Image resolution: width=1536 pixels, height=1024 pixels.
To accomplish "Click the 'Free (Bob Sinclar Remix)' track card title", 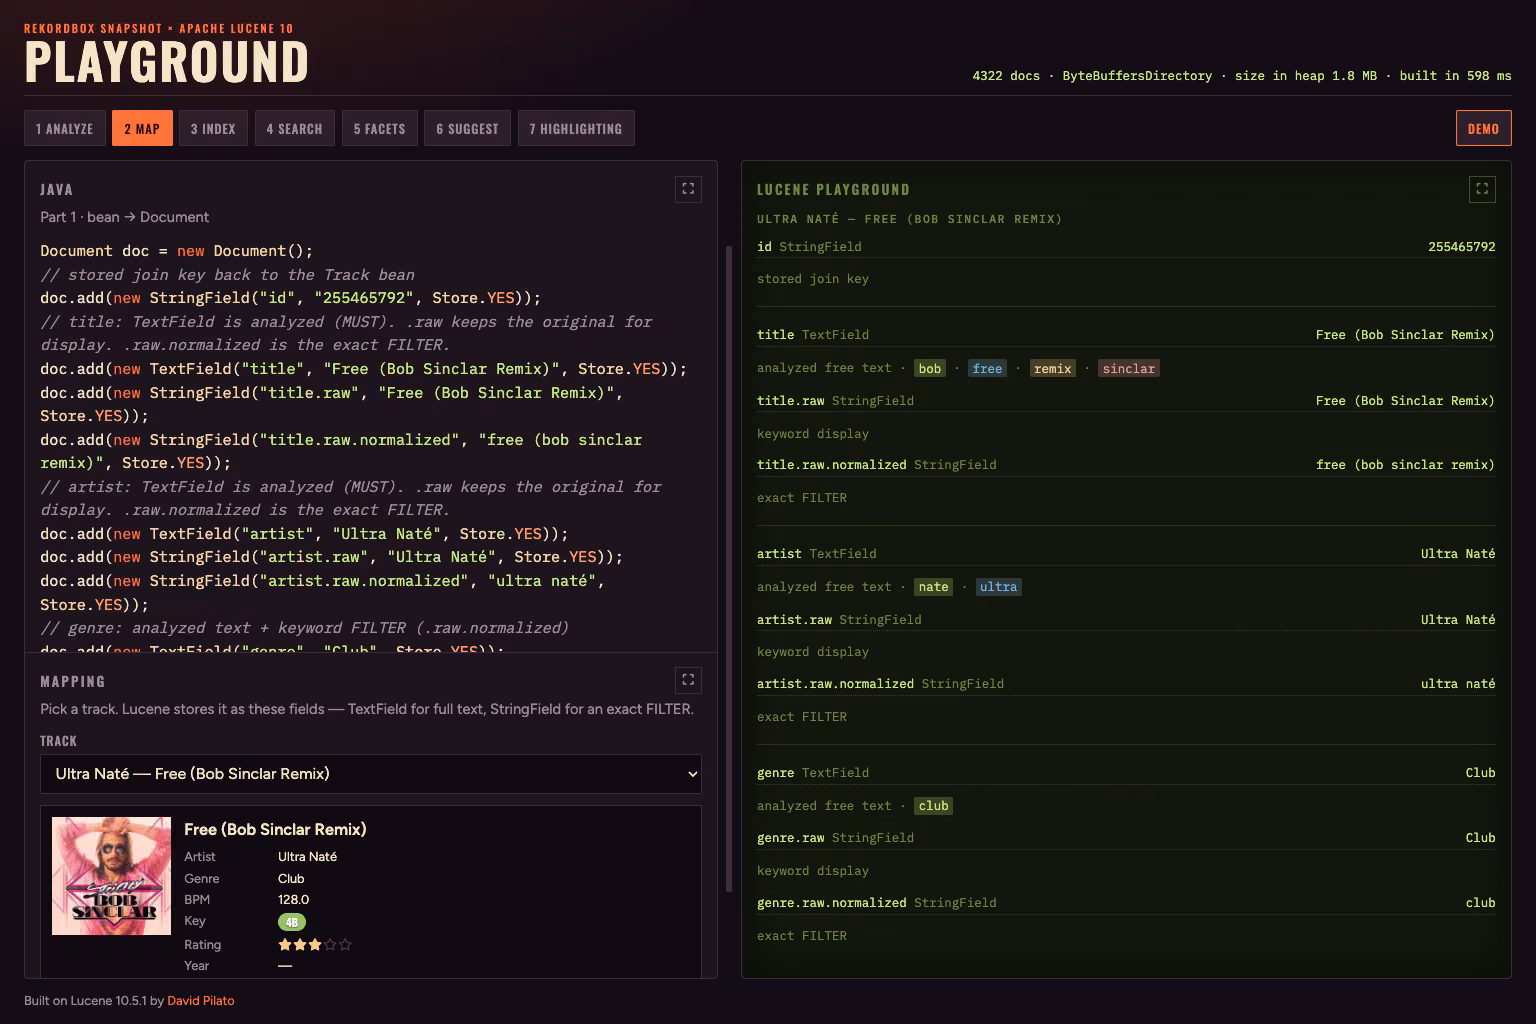I will pos(275,829).
